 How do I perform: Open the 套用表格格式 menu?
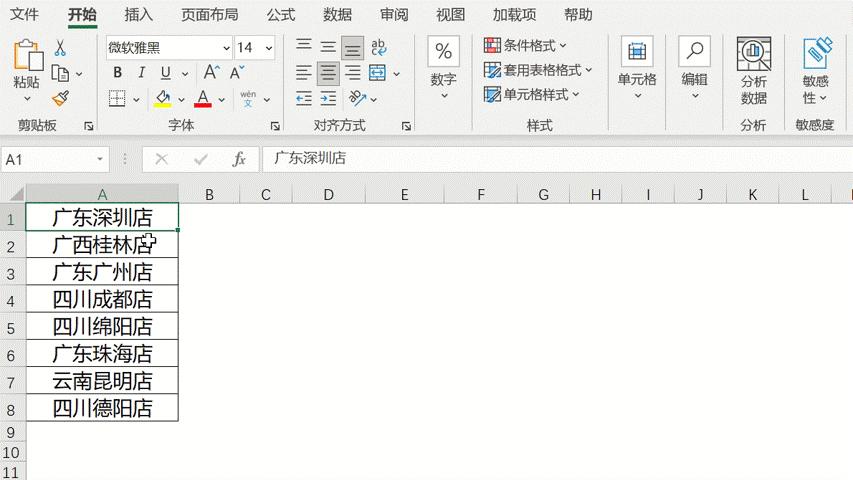pyautogui.click(x=537, y=70)
